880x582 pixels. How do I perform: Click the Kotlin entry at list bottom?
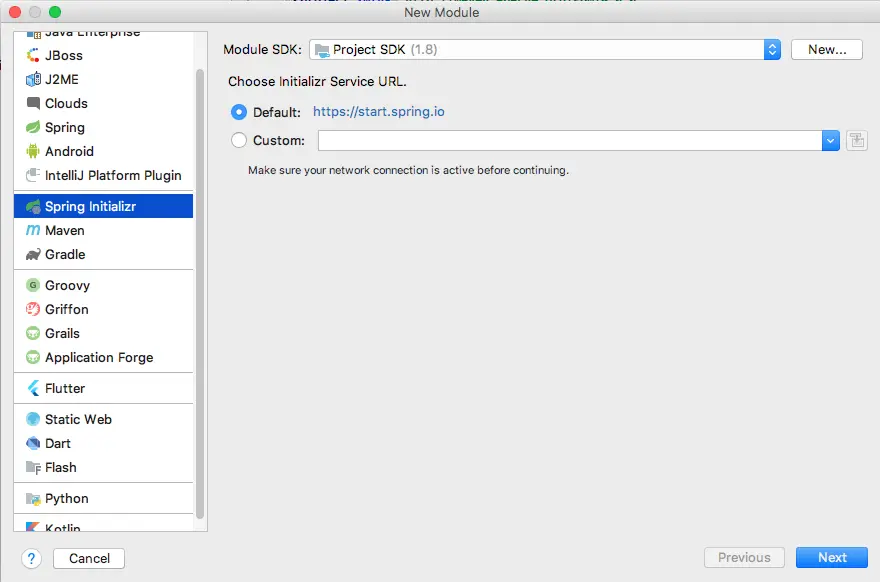(103, 526)
